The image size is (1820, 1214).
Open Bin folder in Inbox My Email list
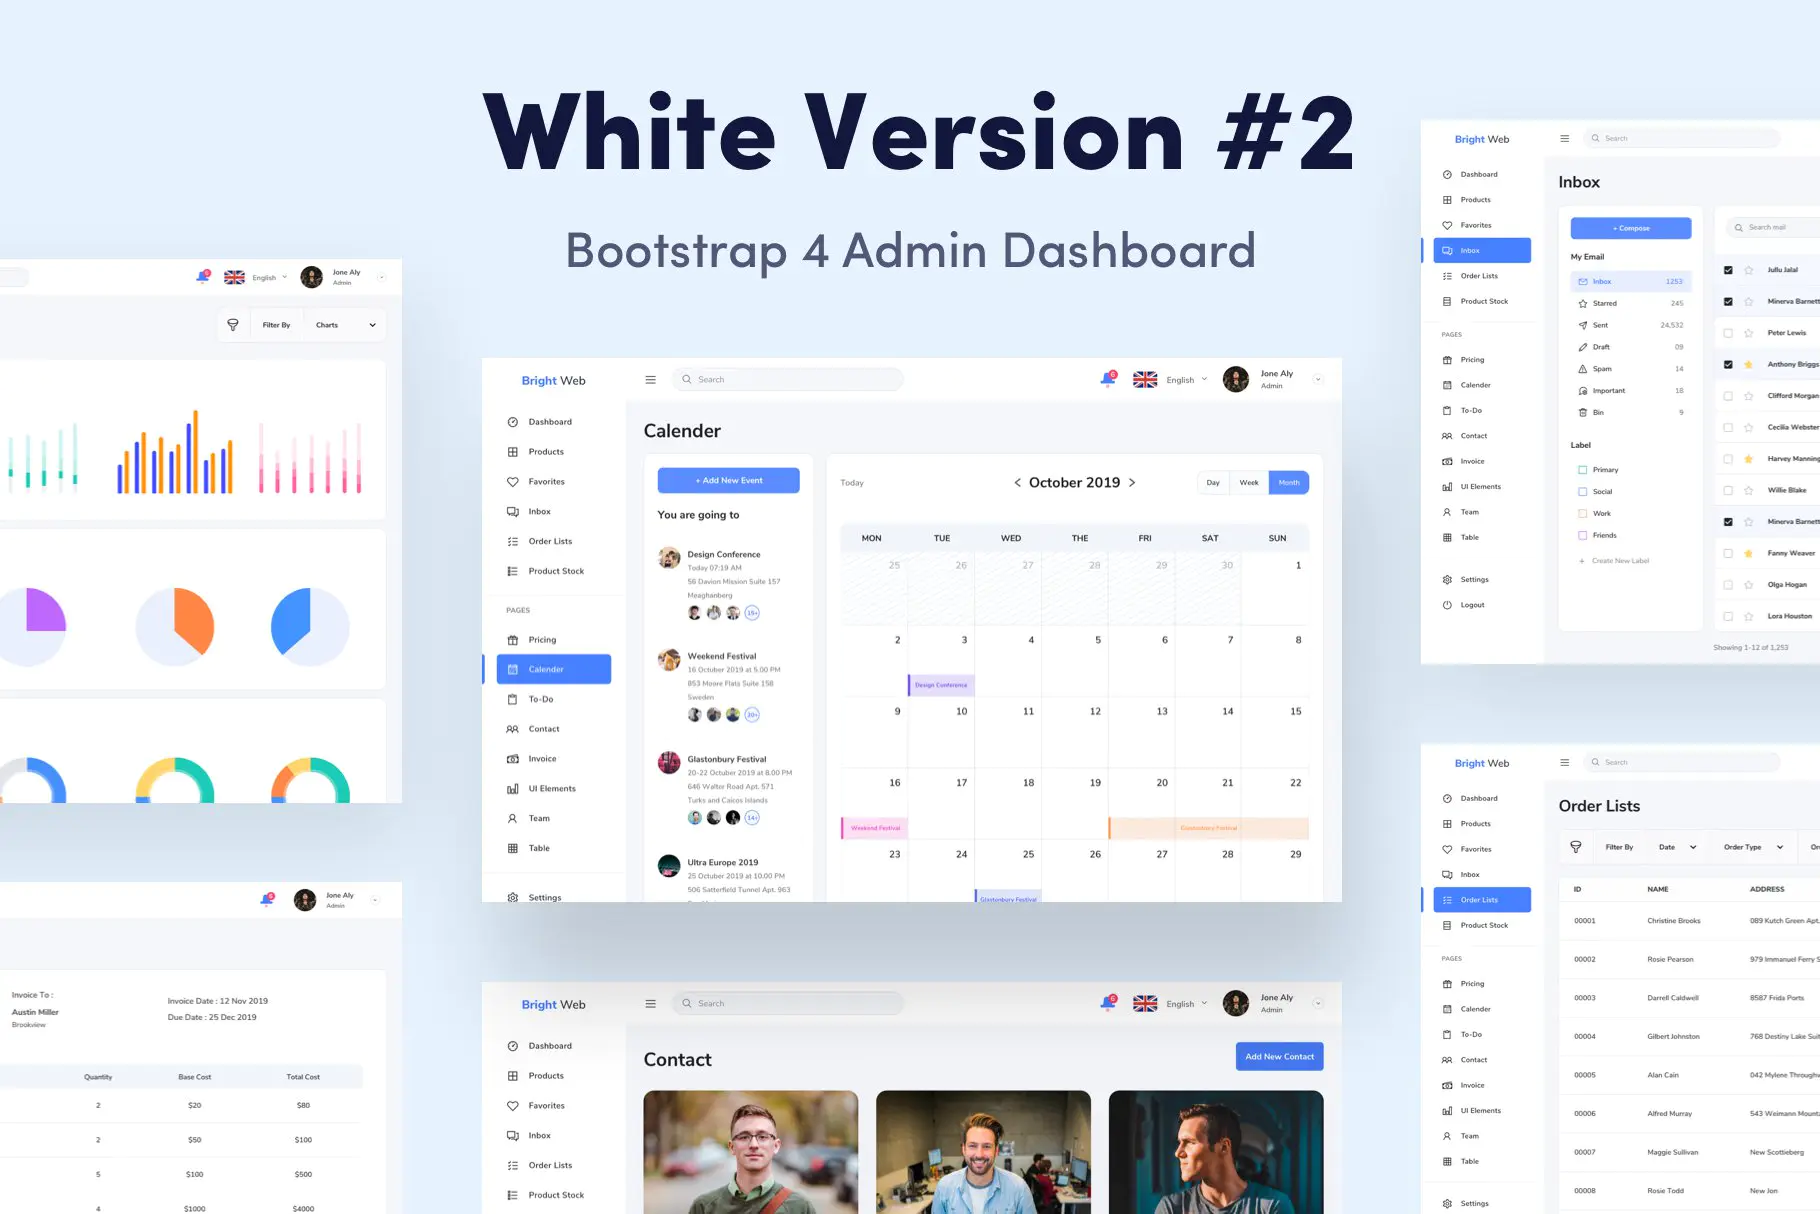(1630, 412)
